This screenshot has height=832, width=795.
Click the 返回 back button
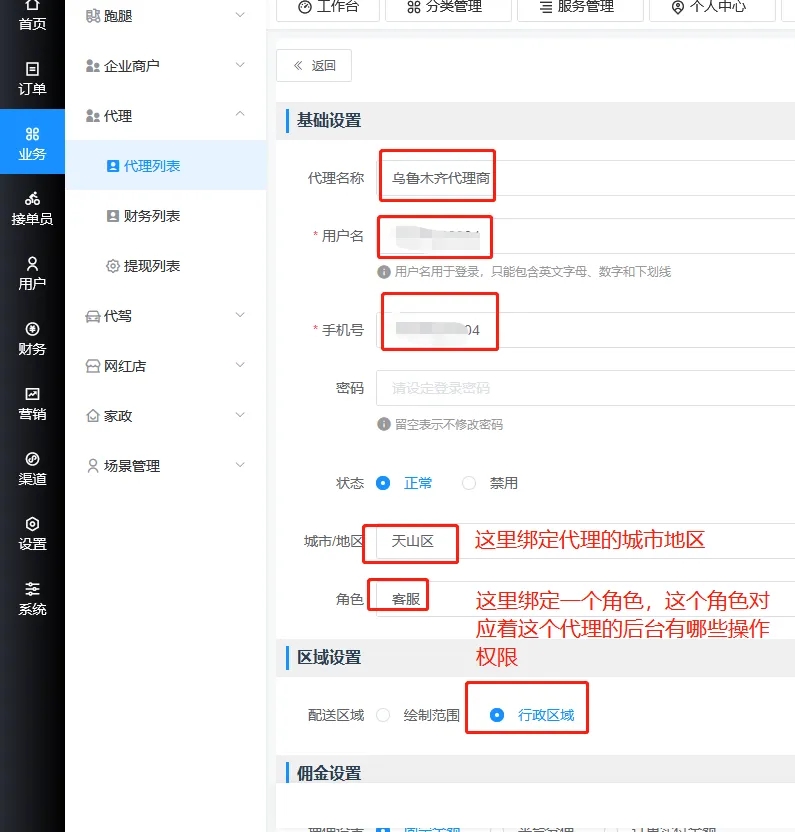[x=314, y=66]
